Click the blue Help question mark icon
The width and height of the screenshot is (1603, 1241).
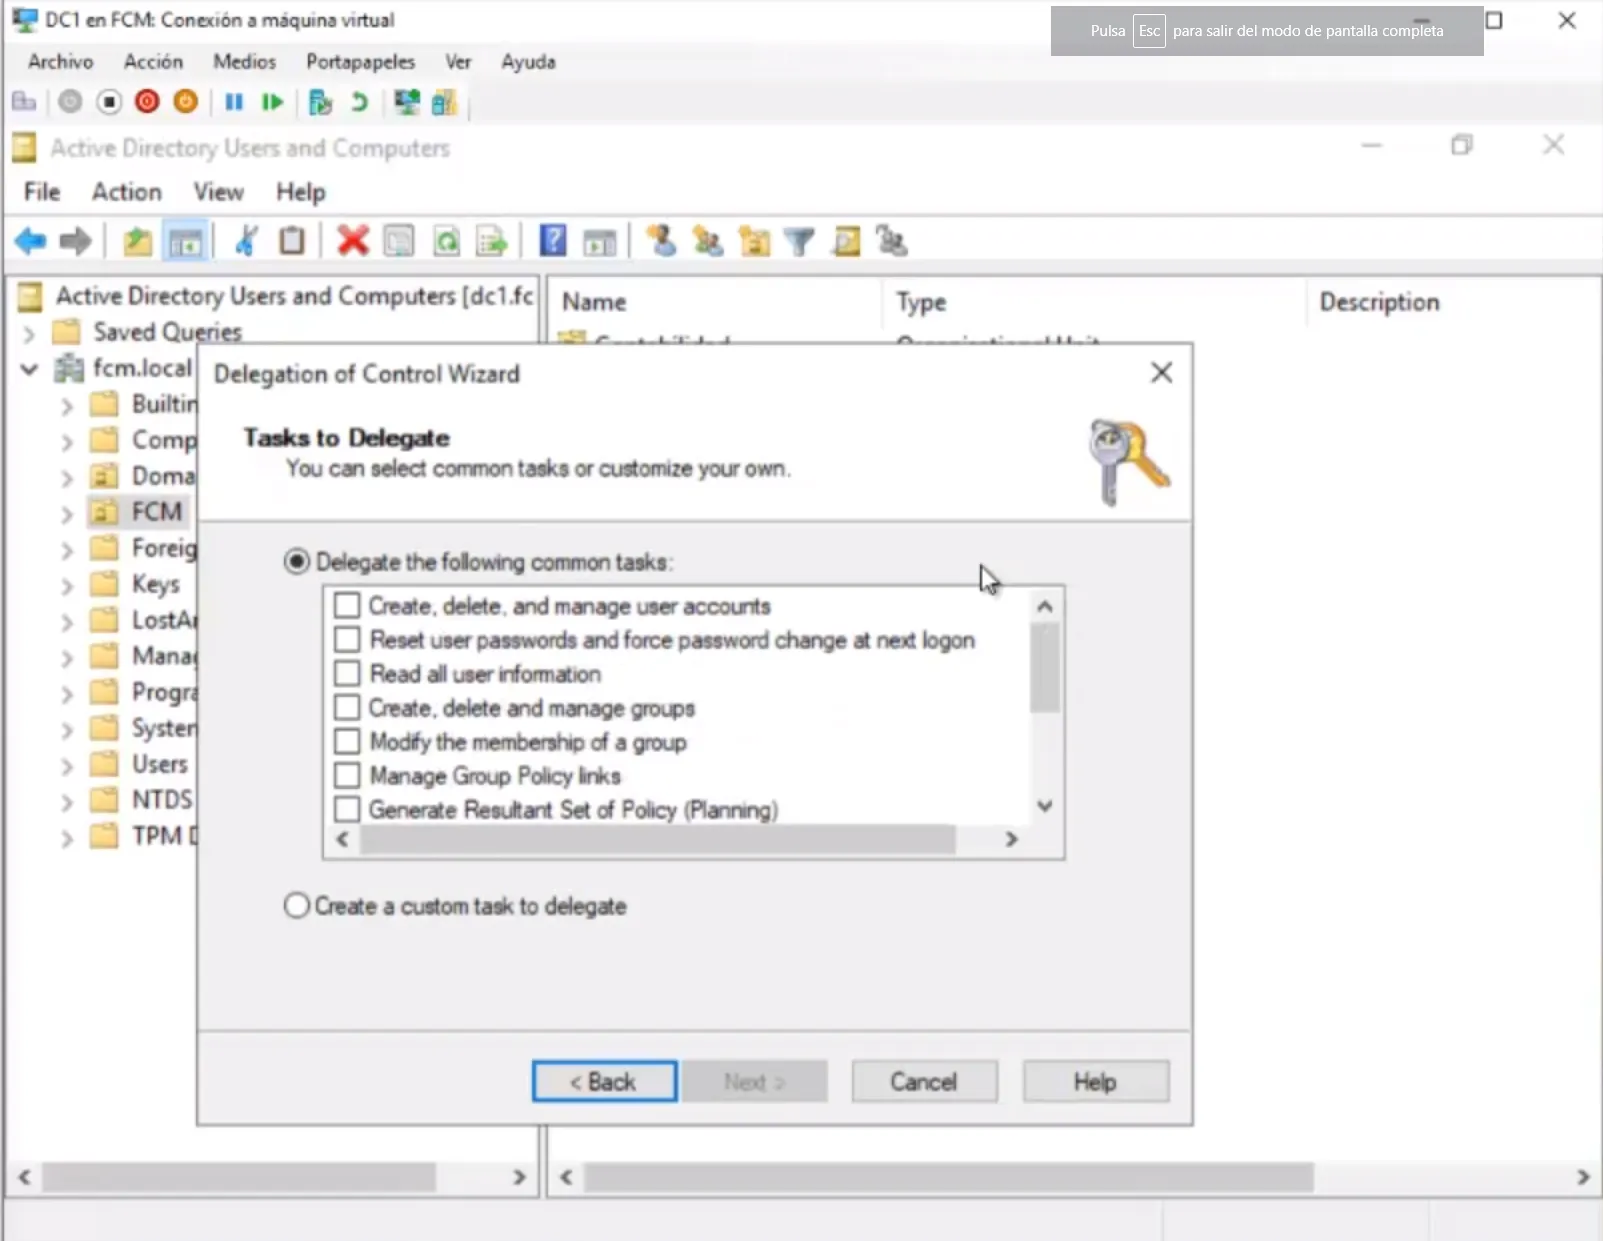coord(552,241)
